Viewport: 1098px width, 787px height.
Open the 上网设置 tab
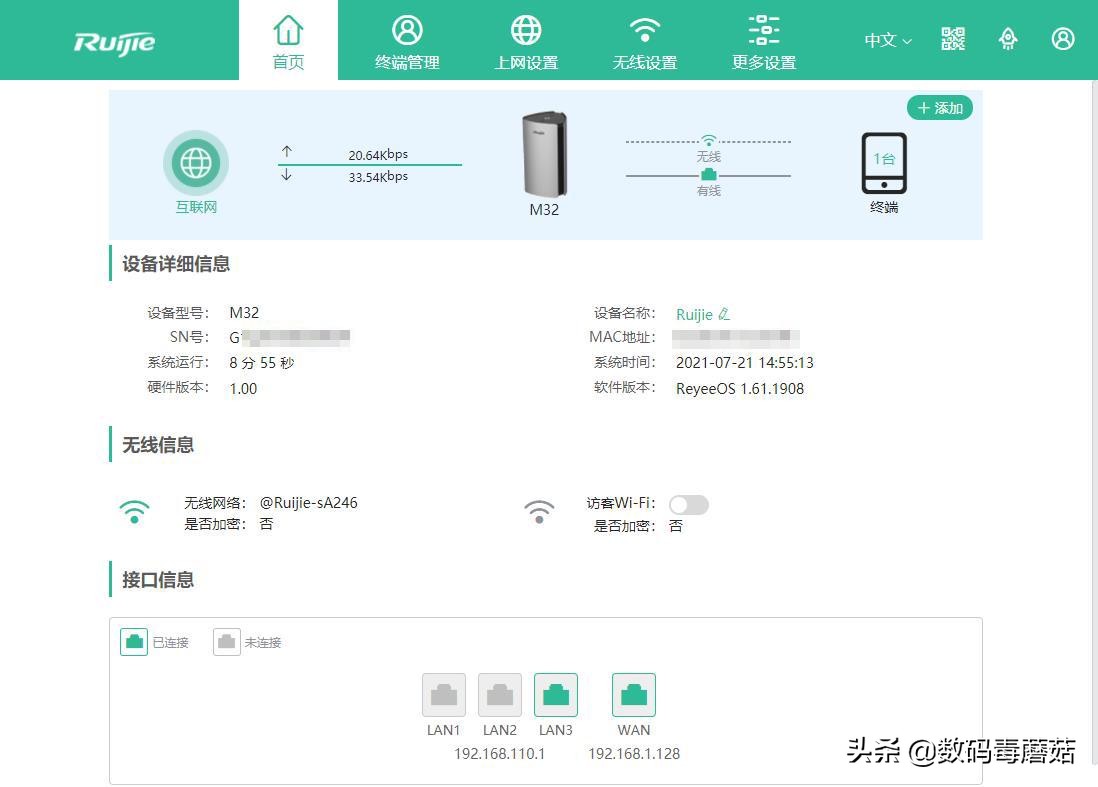coord(525,40)
